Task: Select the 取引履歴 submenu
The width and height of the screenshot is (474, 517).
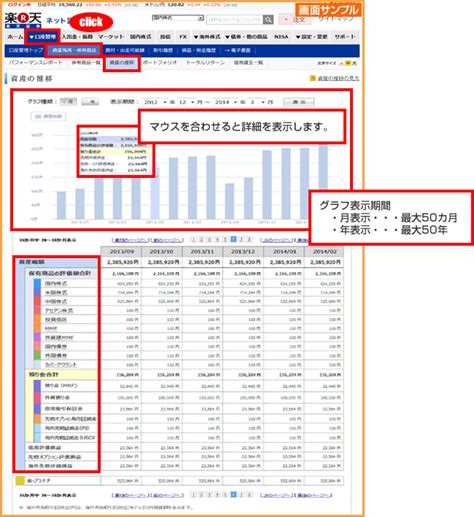Action: click(x=163, y=50)
